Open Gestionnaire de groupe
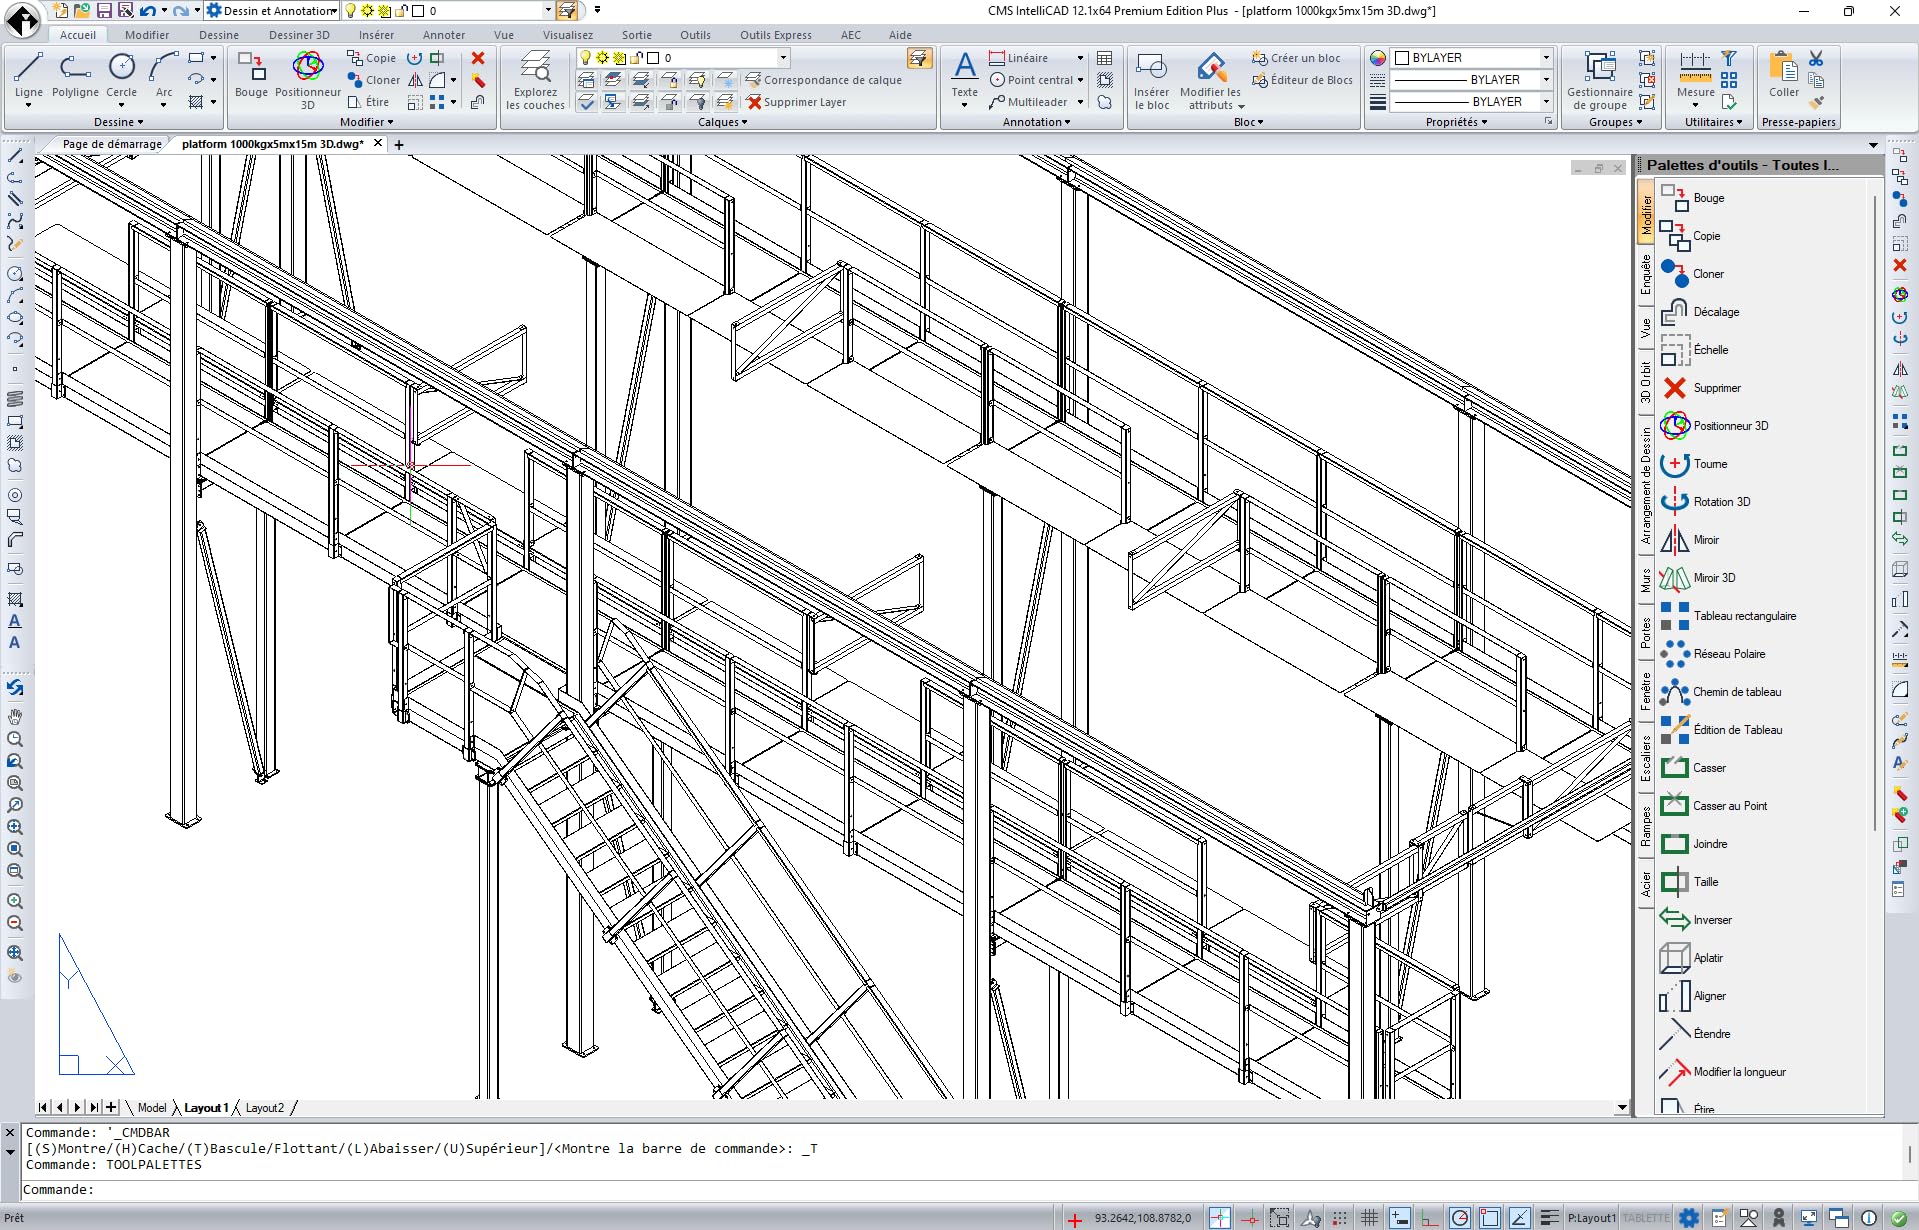 (1599, 80)
